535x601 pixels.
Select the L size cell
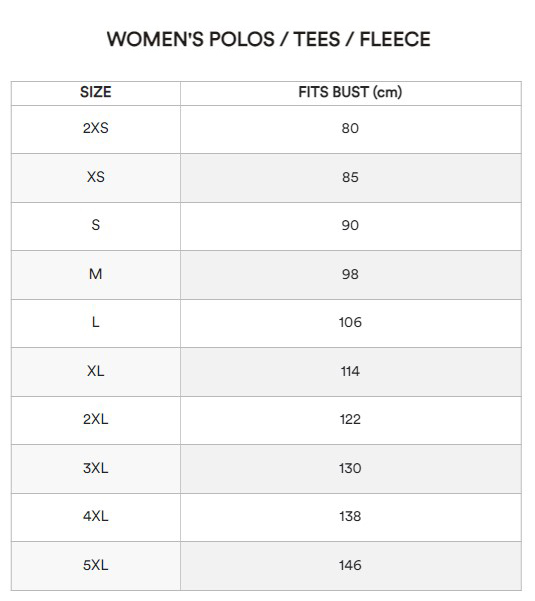click(95, 322)
